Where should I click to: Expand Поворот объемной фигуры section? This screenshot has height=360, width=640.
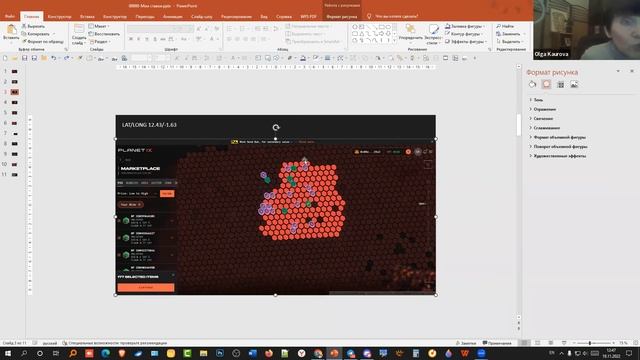coord(558,147)
